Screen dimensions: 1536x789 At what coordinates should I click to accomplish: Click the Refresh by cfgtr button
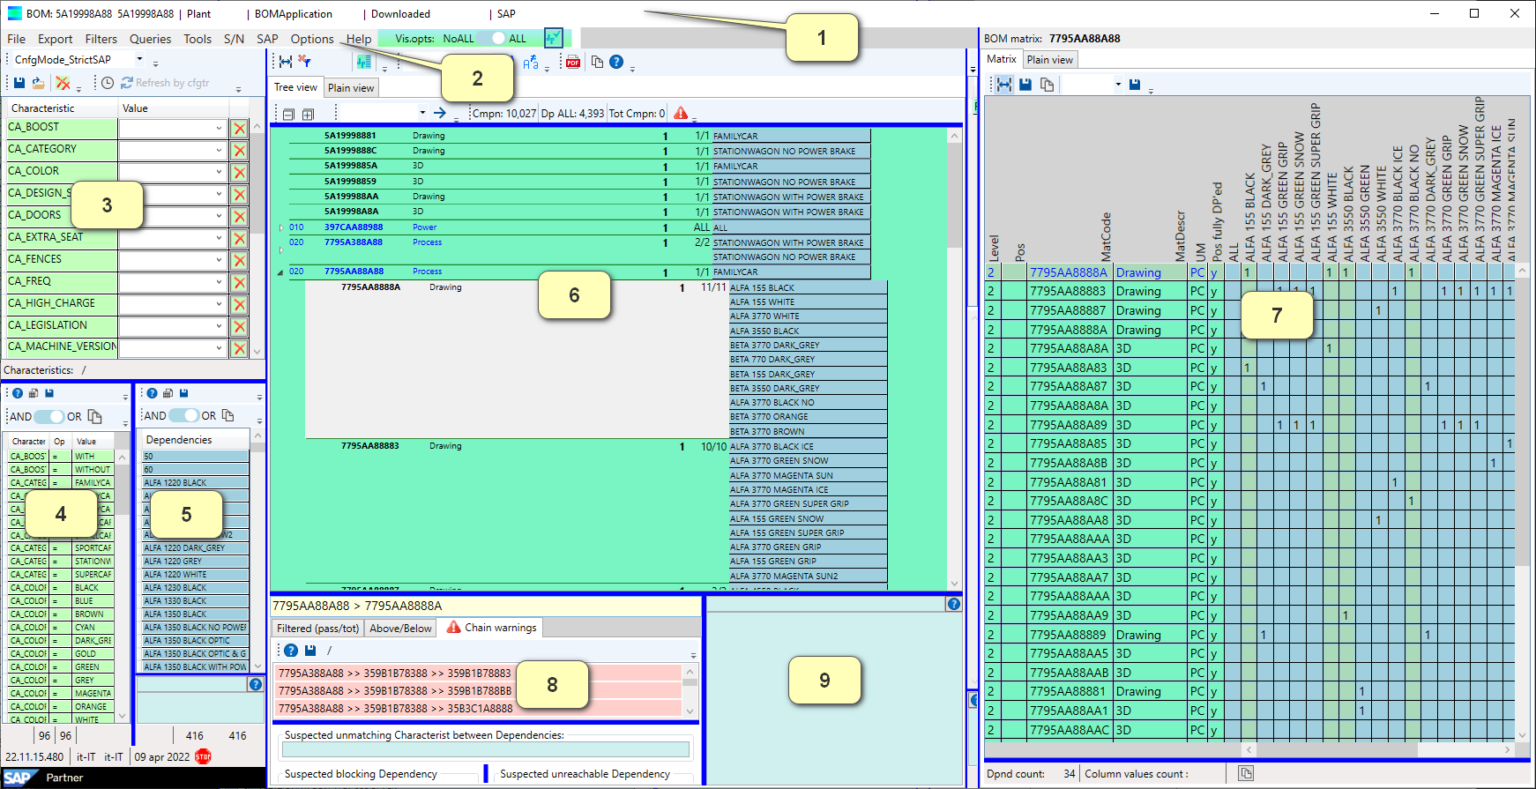pos(165,83)
